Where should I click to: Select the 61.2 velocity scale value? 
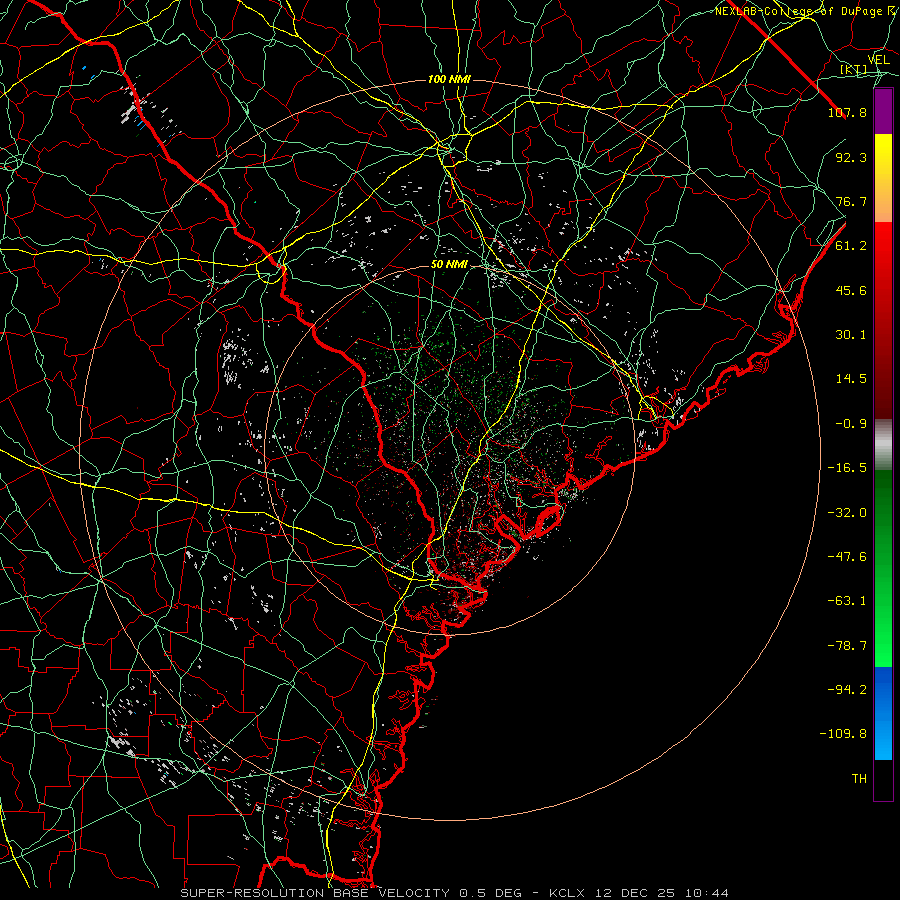click(x=851, y=246)
